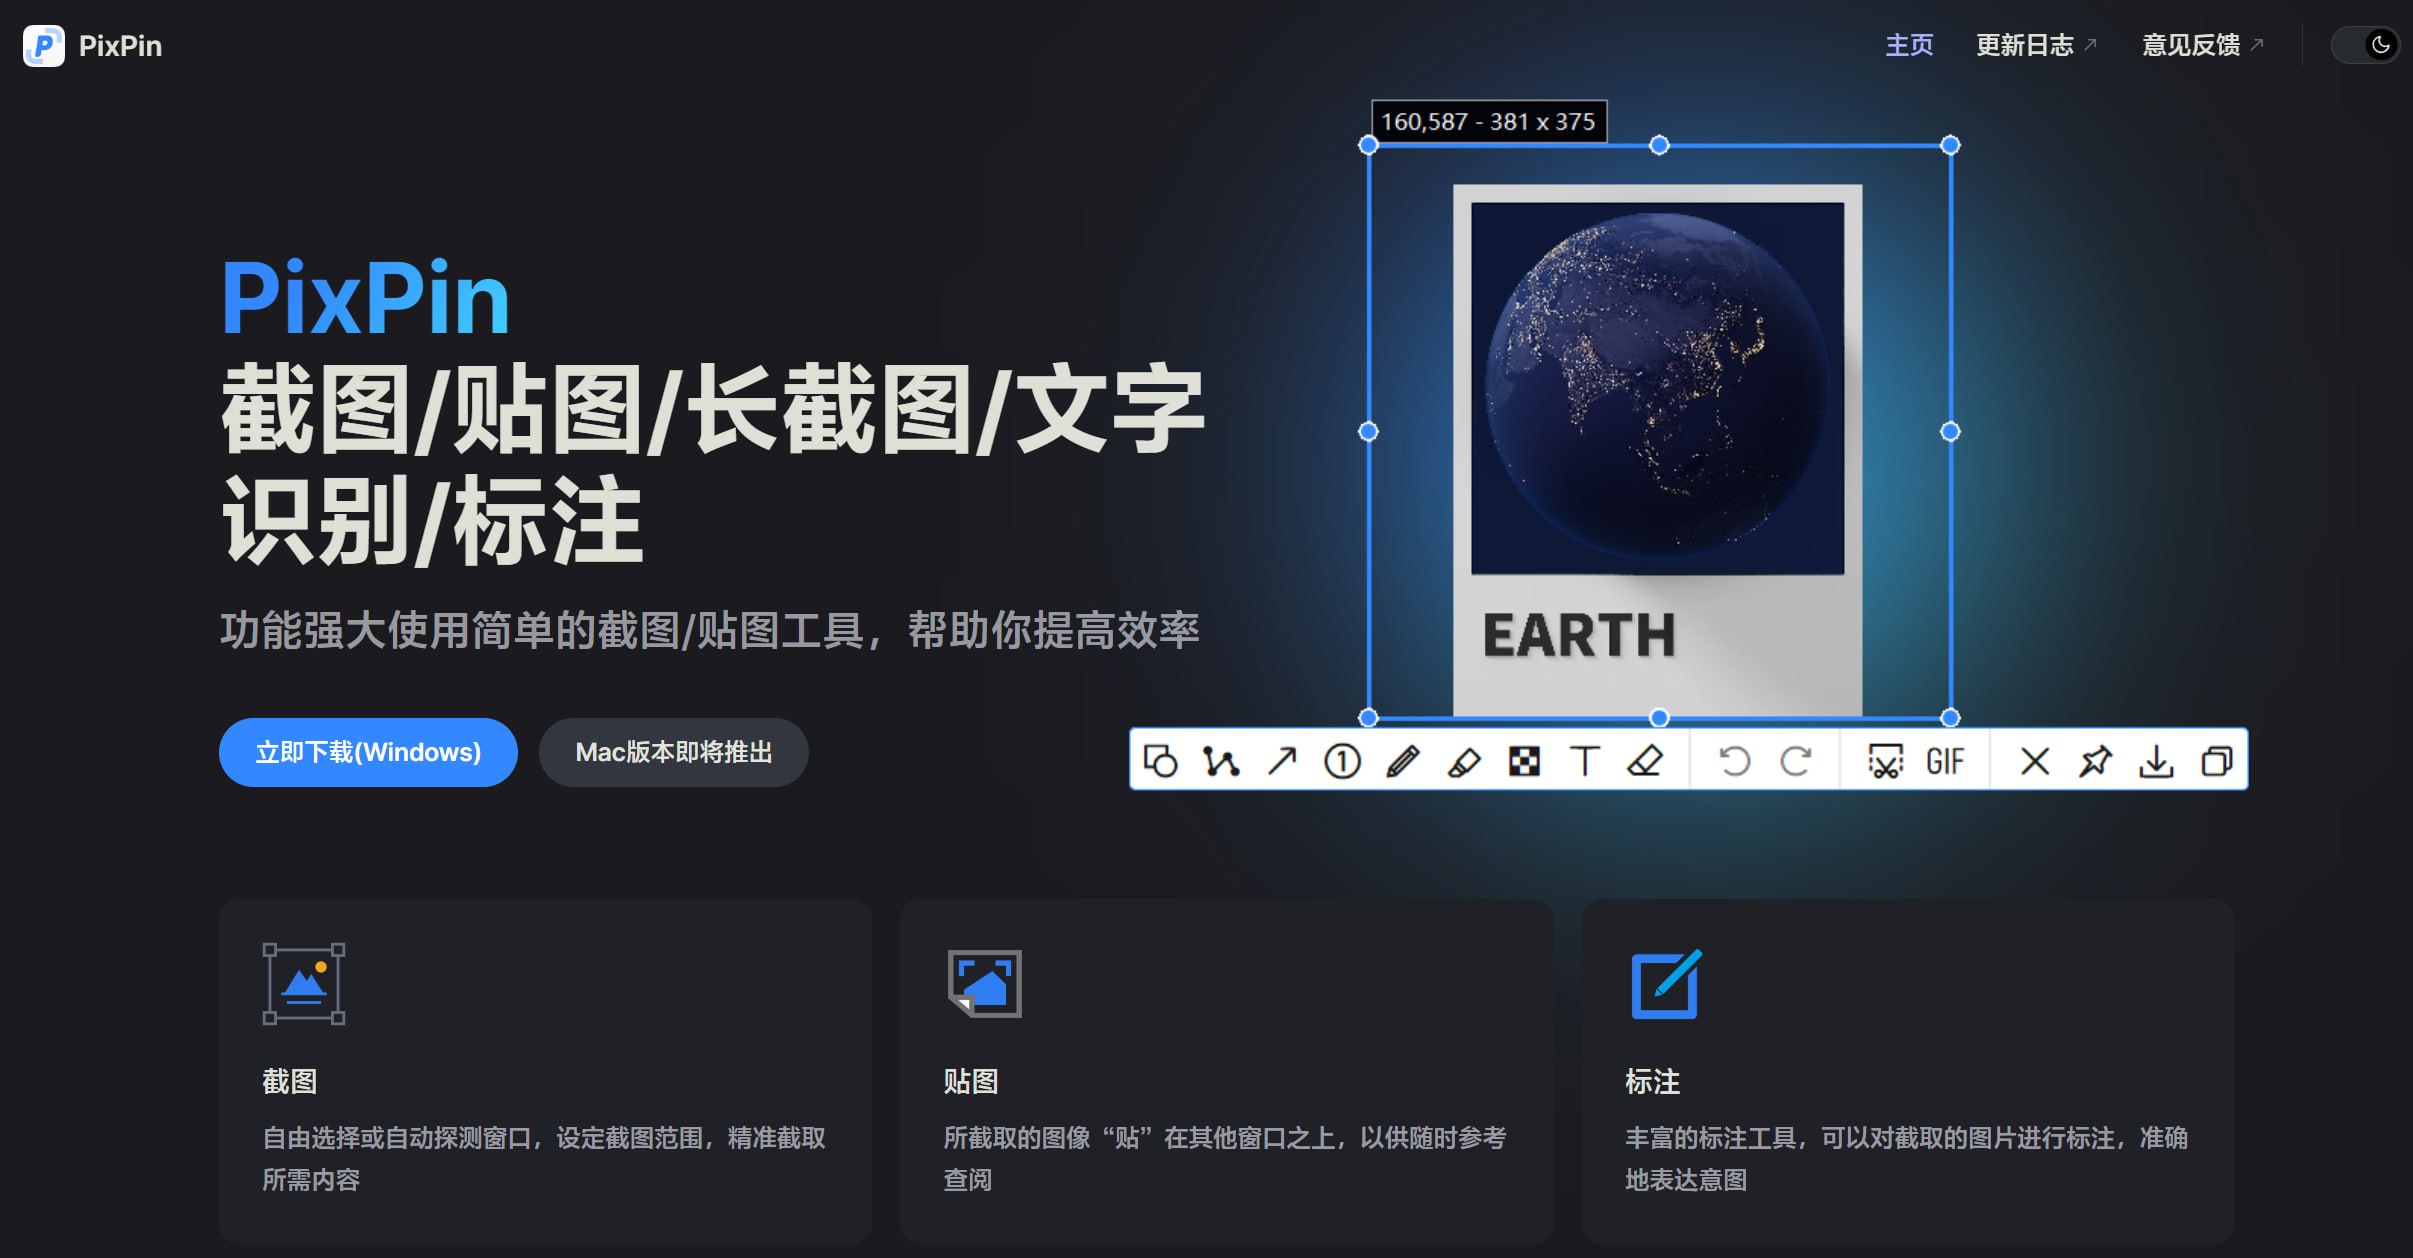Image resolution: width=2413 pixels, height=1258 pixels.
Task: Click the pin screenshot icon
Action: [x=2095, y=761]
